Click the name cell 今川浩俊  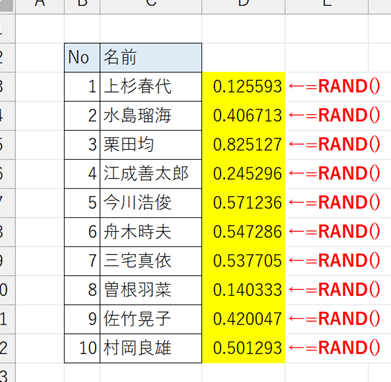[151, 203]
